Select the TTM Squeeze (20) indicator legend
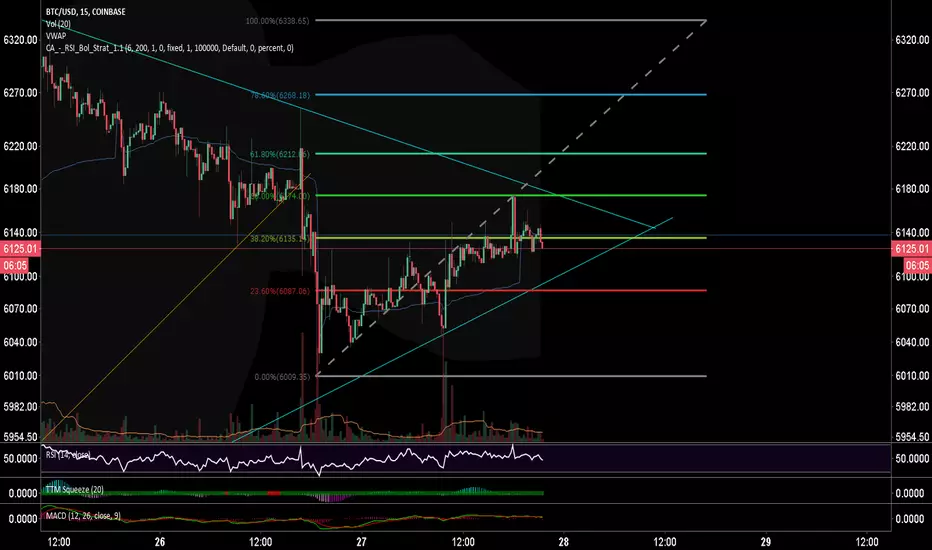The width and height of the screenshot is (932, 550). click(x=74, y=489)
